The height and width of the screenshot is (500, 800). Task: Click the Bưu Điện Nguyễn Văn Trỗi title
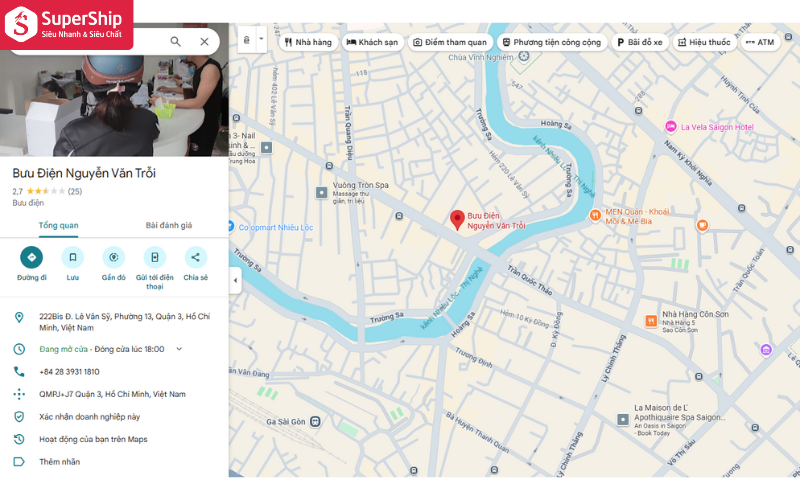(84, 173)
